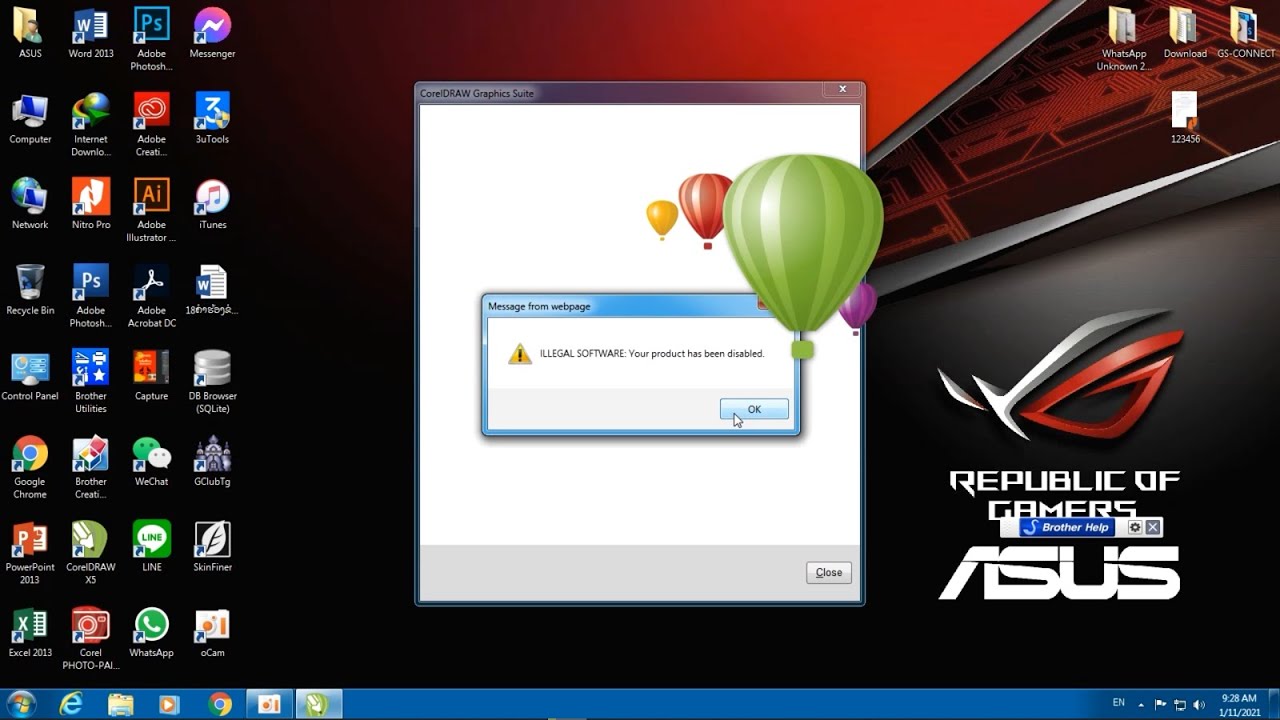Select the Adobe Illustrator shortcut

pyautogui.click(x=152, y=210)
